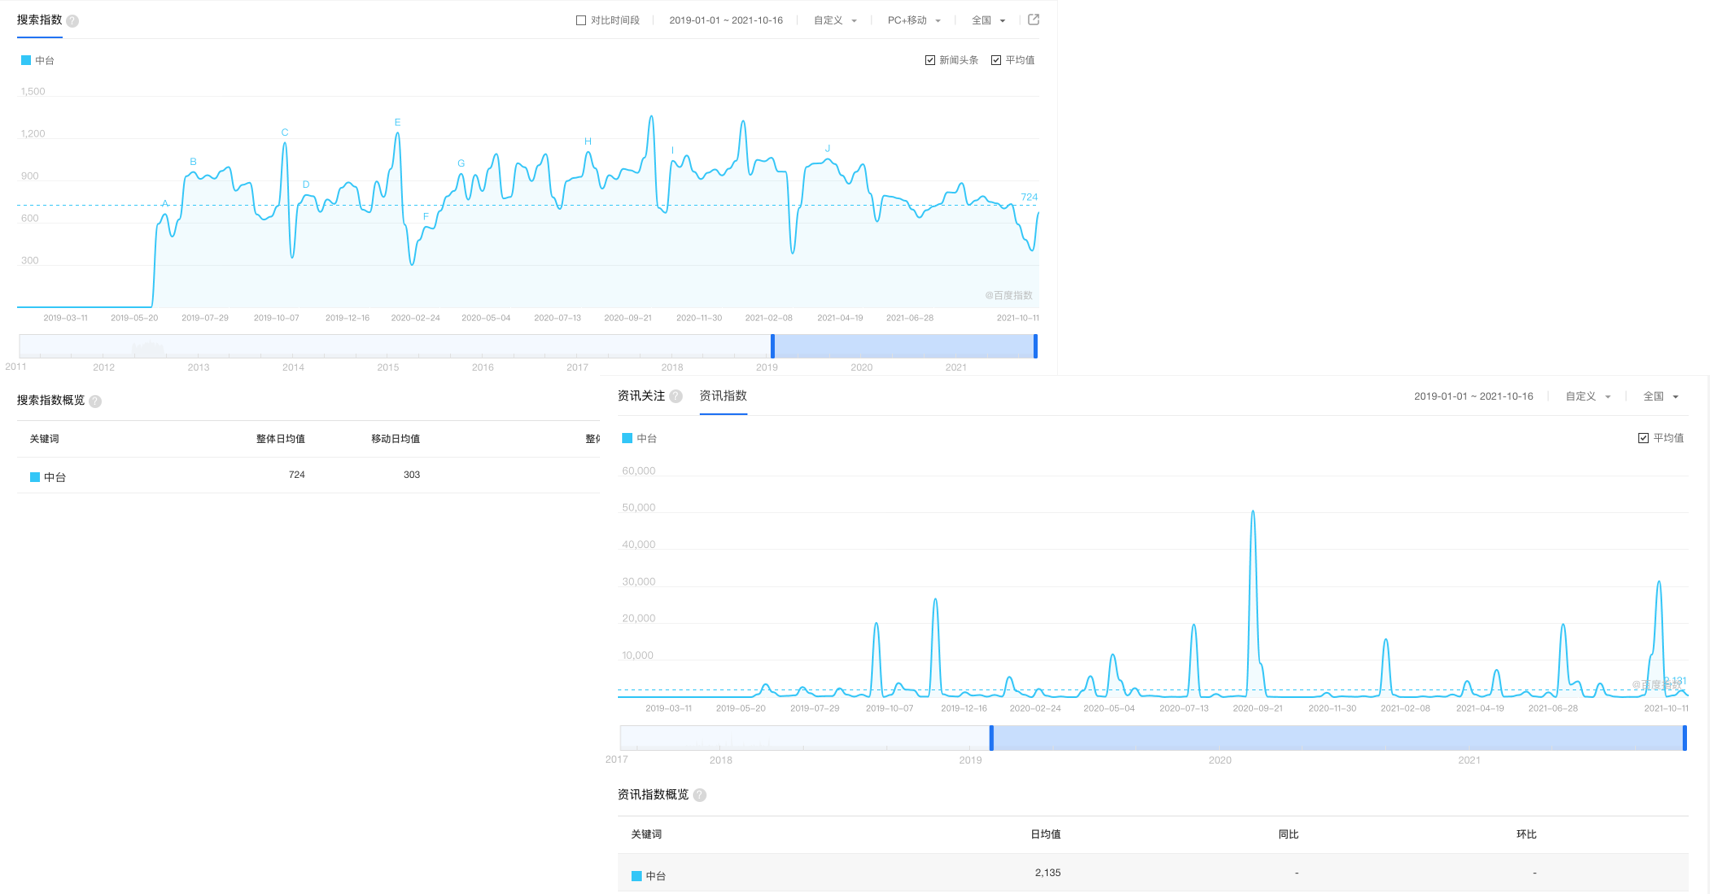Toggle 平均值 checkbox on the 资讯指数 chart
1710x894 pixels.
(x=1643, y=438)
